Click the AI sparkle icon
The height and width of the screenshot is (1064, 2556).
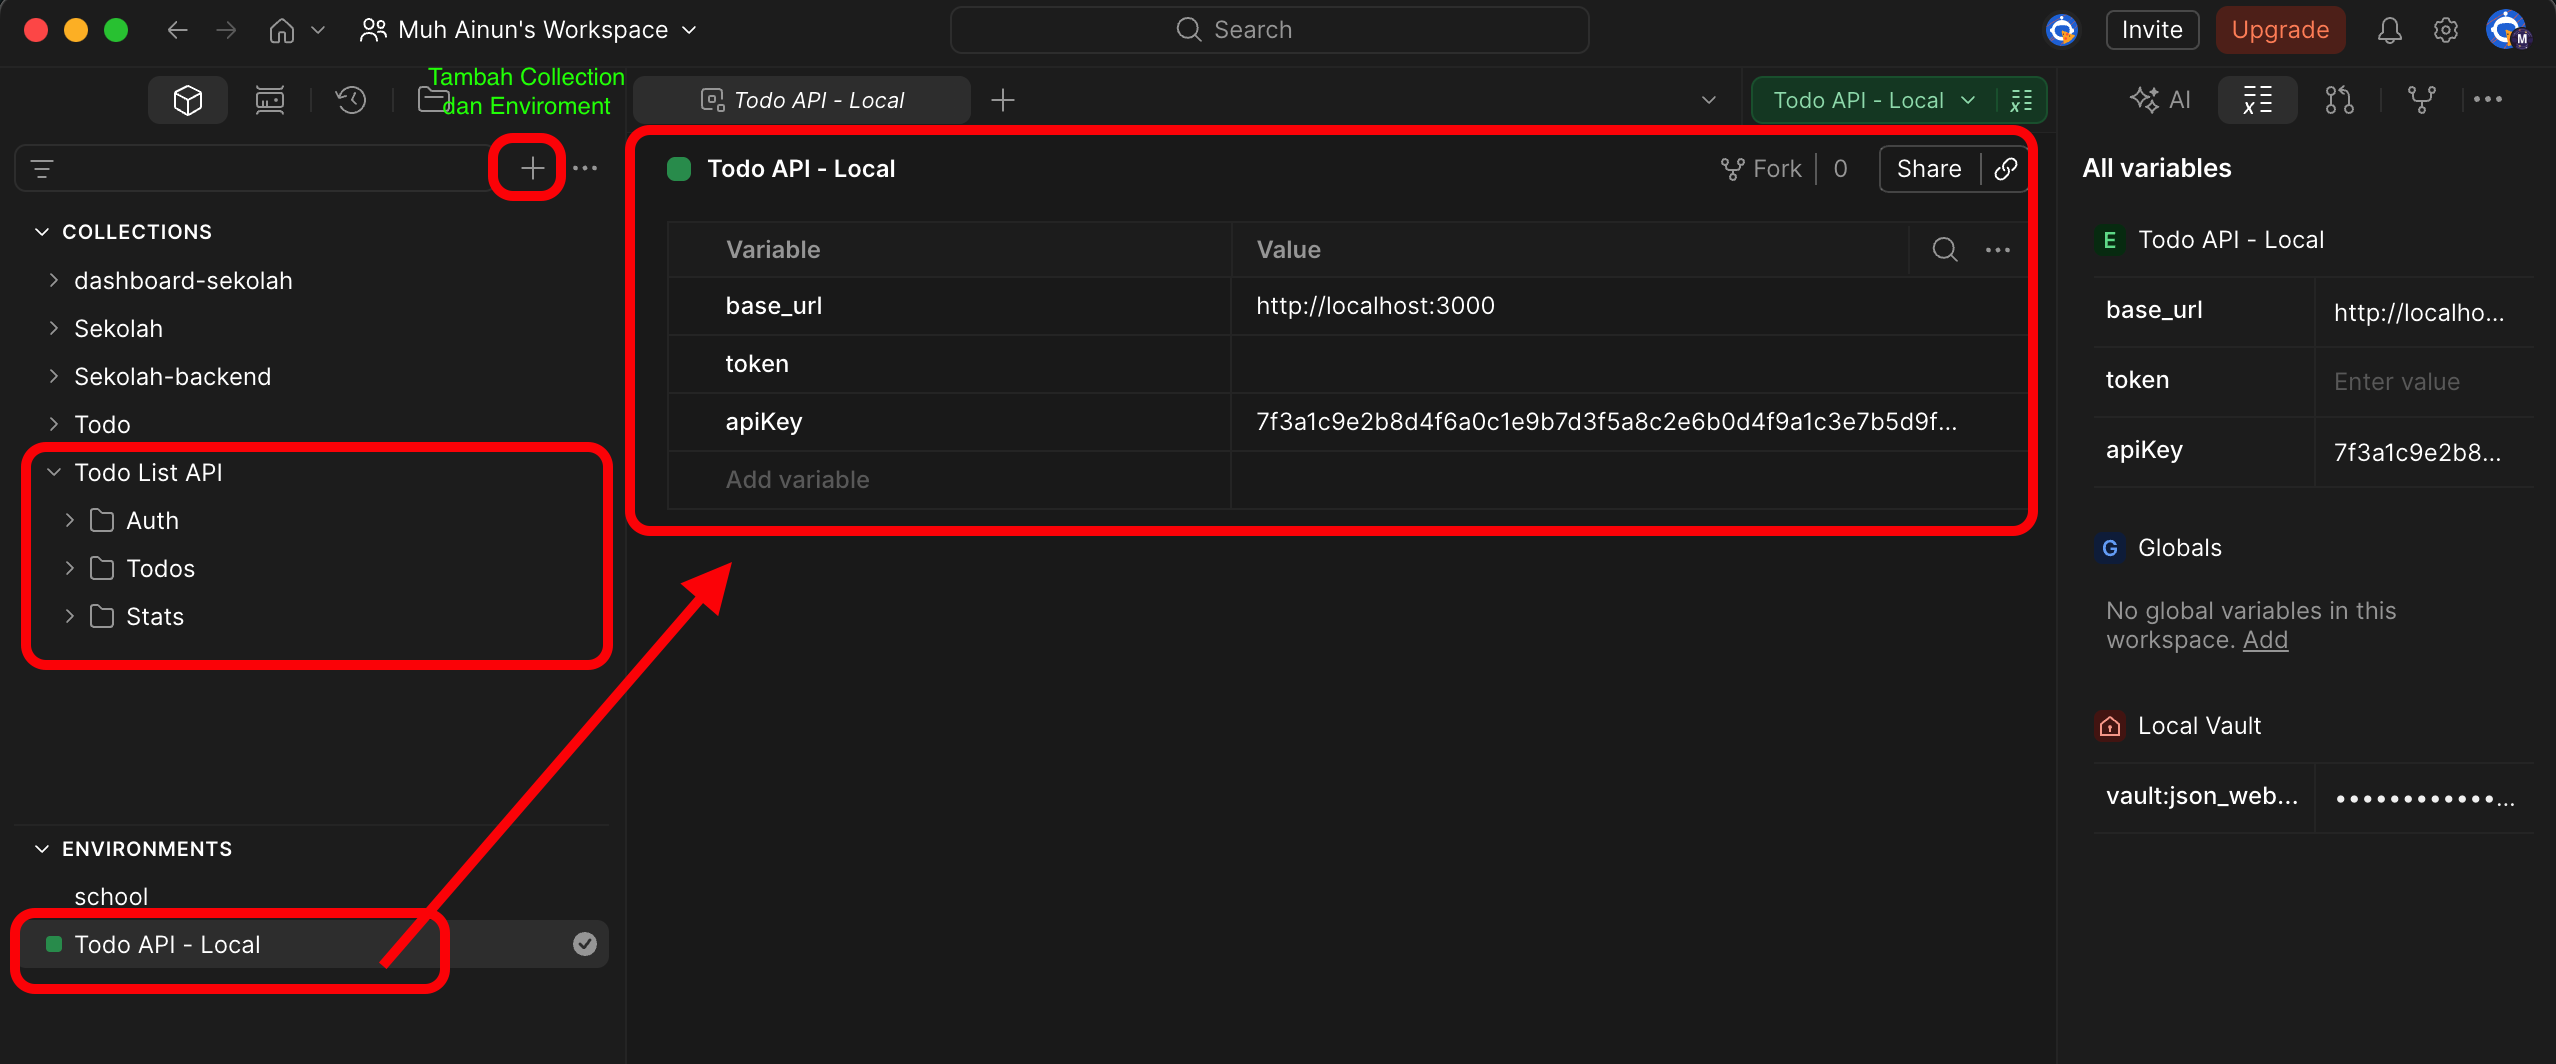click(x=2160, y=100)
